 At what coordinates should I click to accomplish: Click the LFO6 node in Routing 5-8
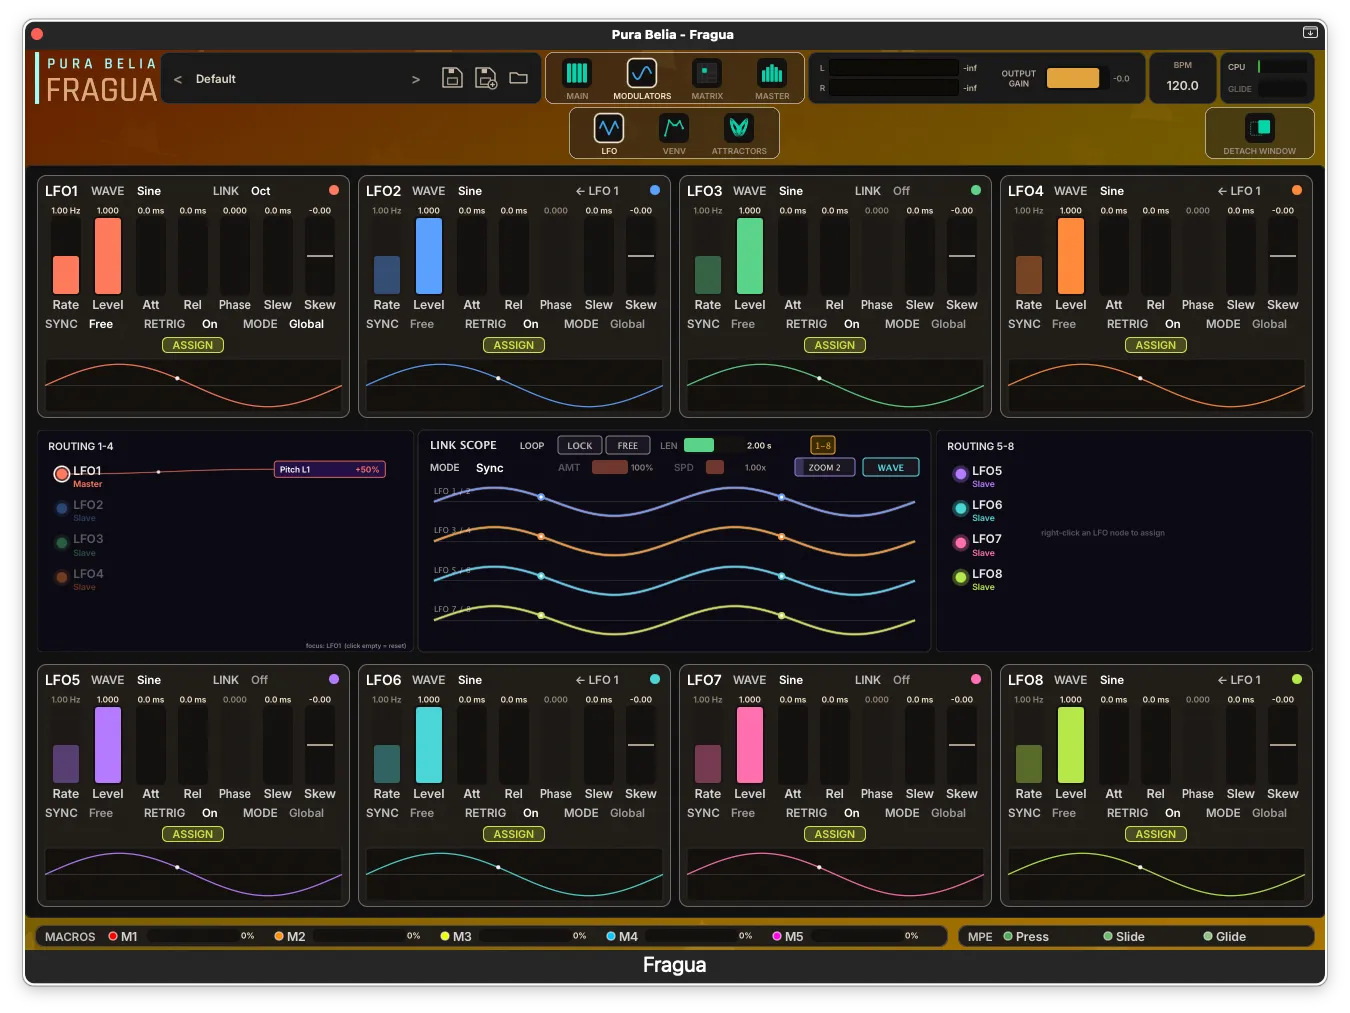click(961, 508)
